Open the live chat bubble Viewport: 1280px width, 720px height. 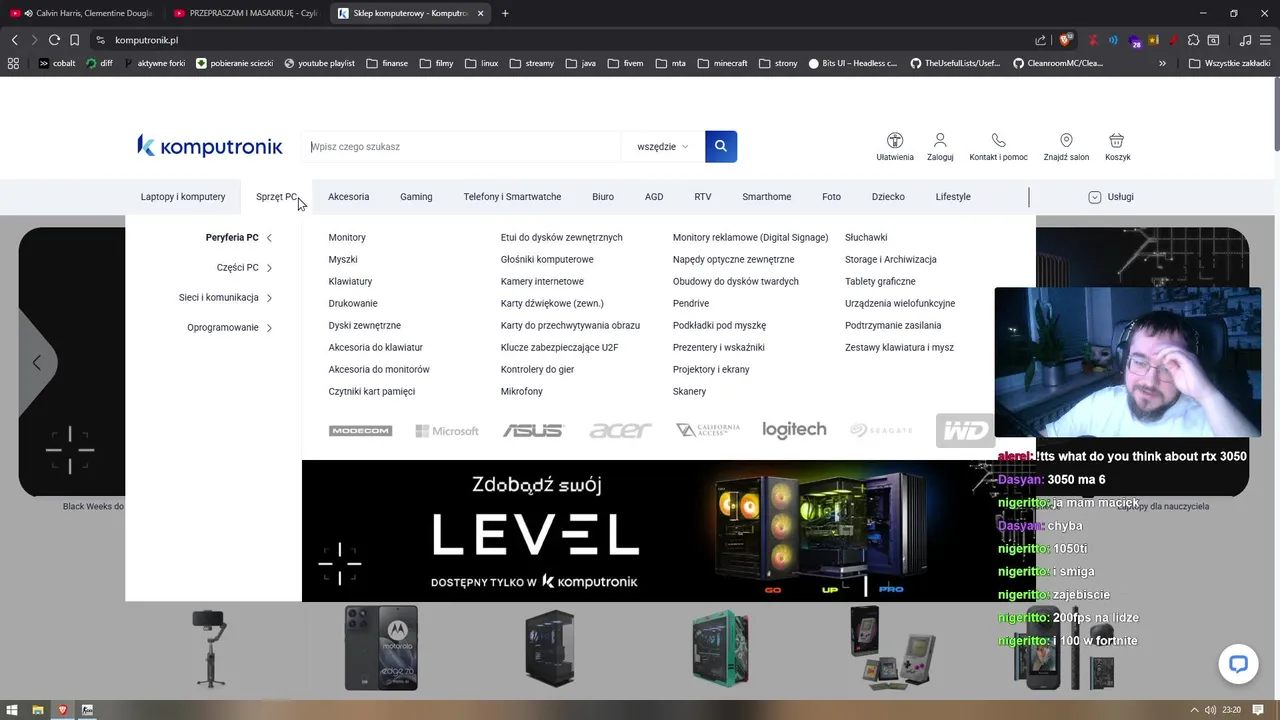point(1238,664)
